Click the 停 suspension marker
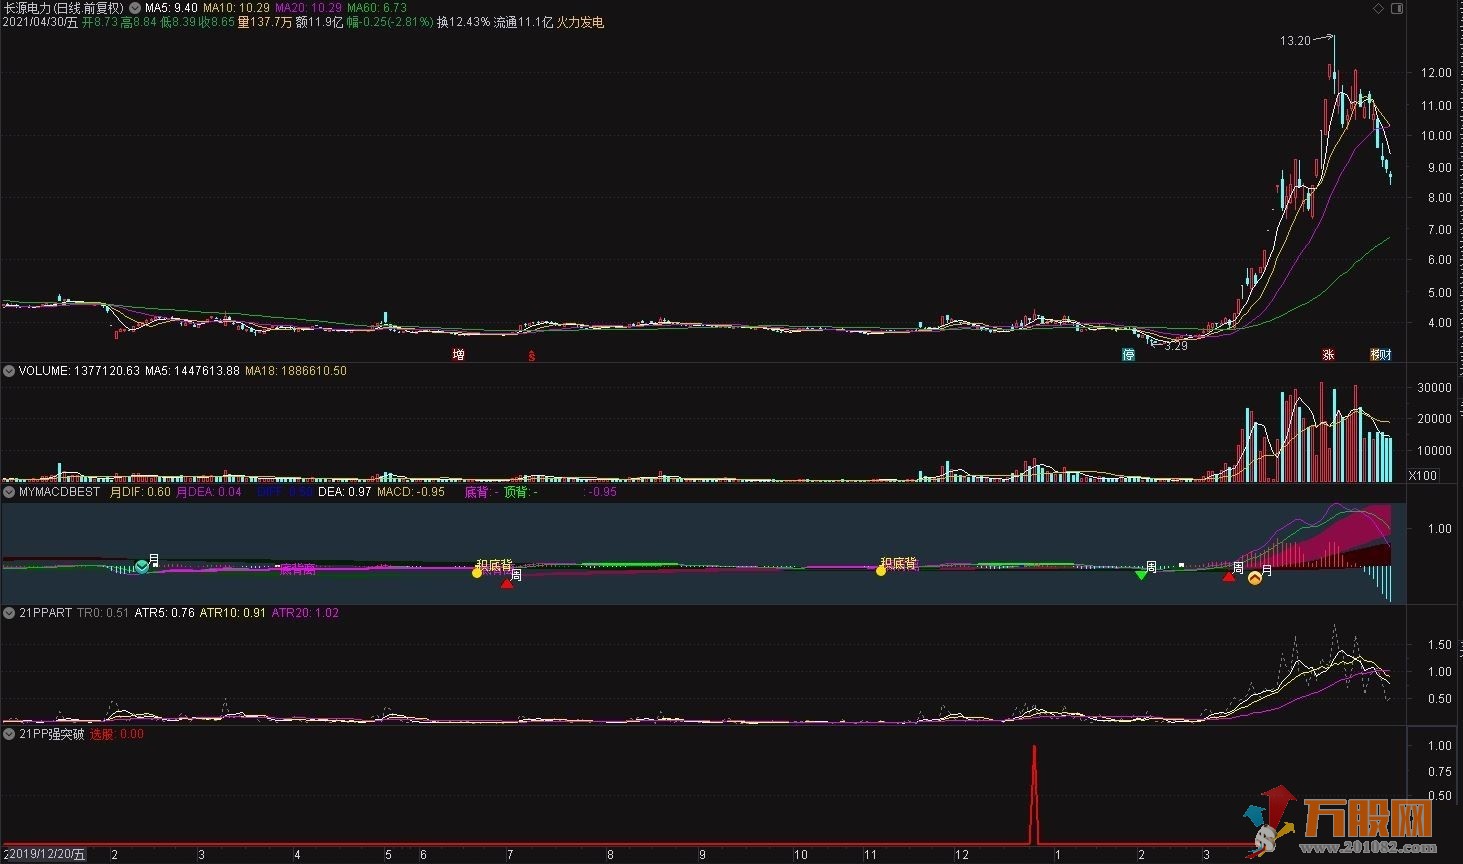Viewport: 1463px width, 864px height. (x=1129, y=354)
